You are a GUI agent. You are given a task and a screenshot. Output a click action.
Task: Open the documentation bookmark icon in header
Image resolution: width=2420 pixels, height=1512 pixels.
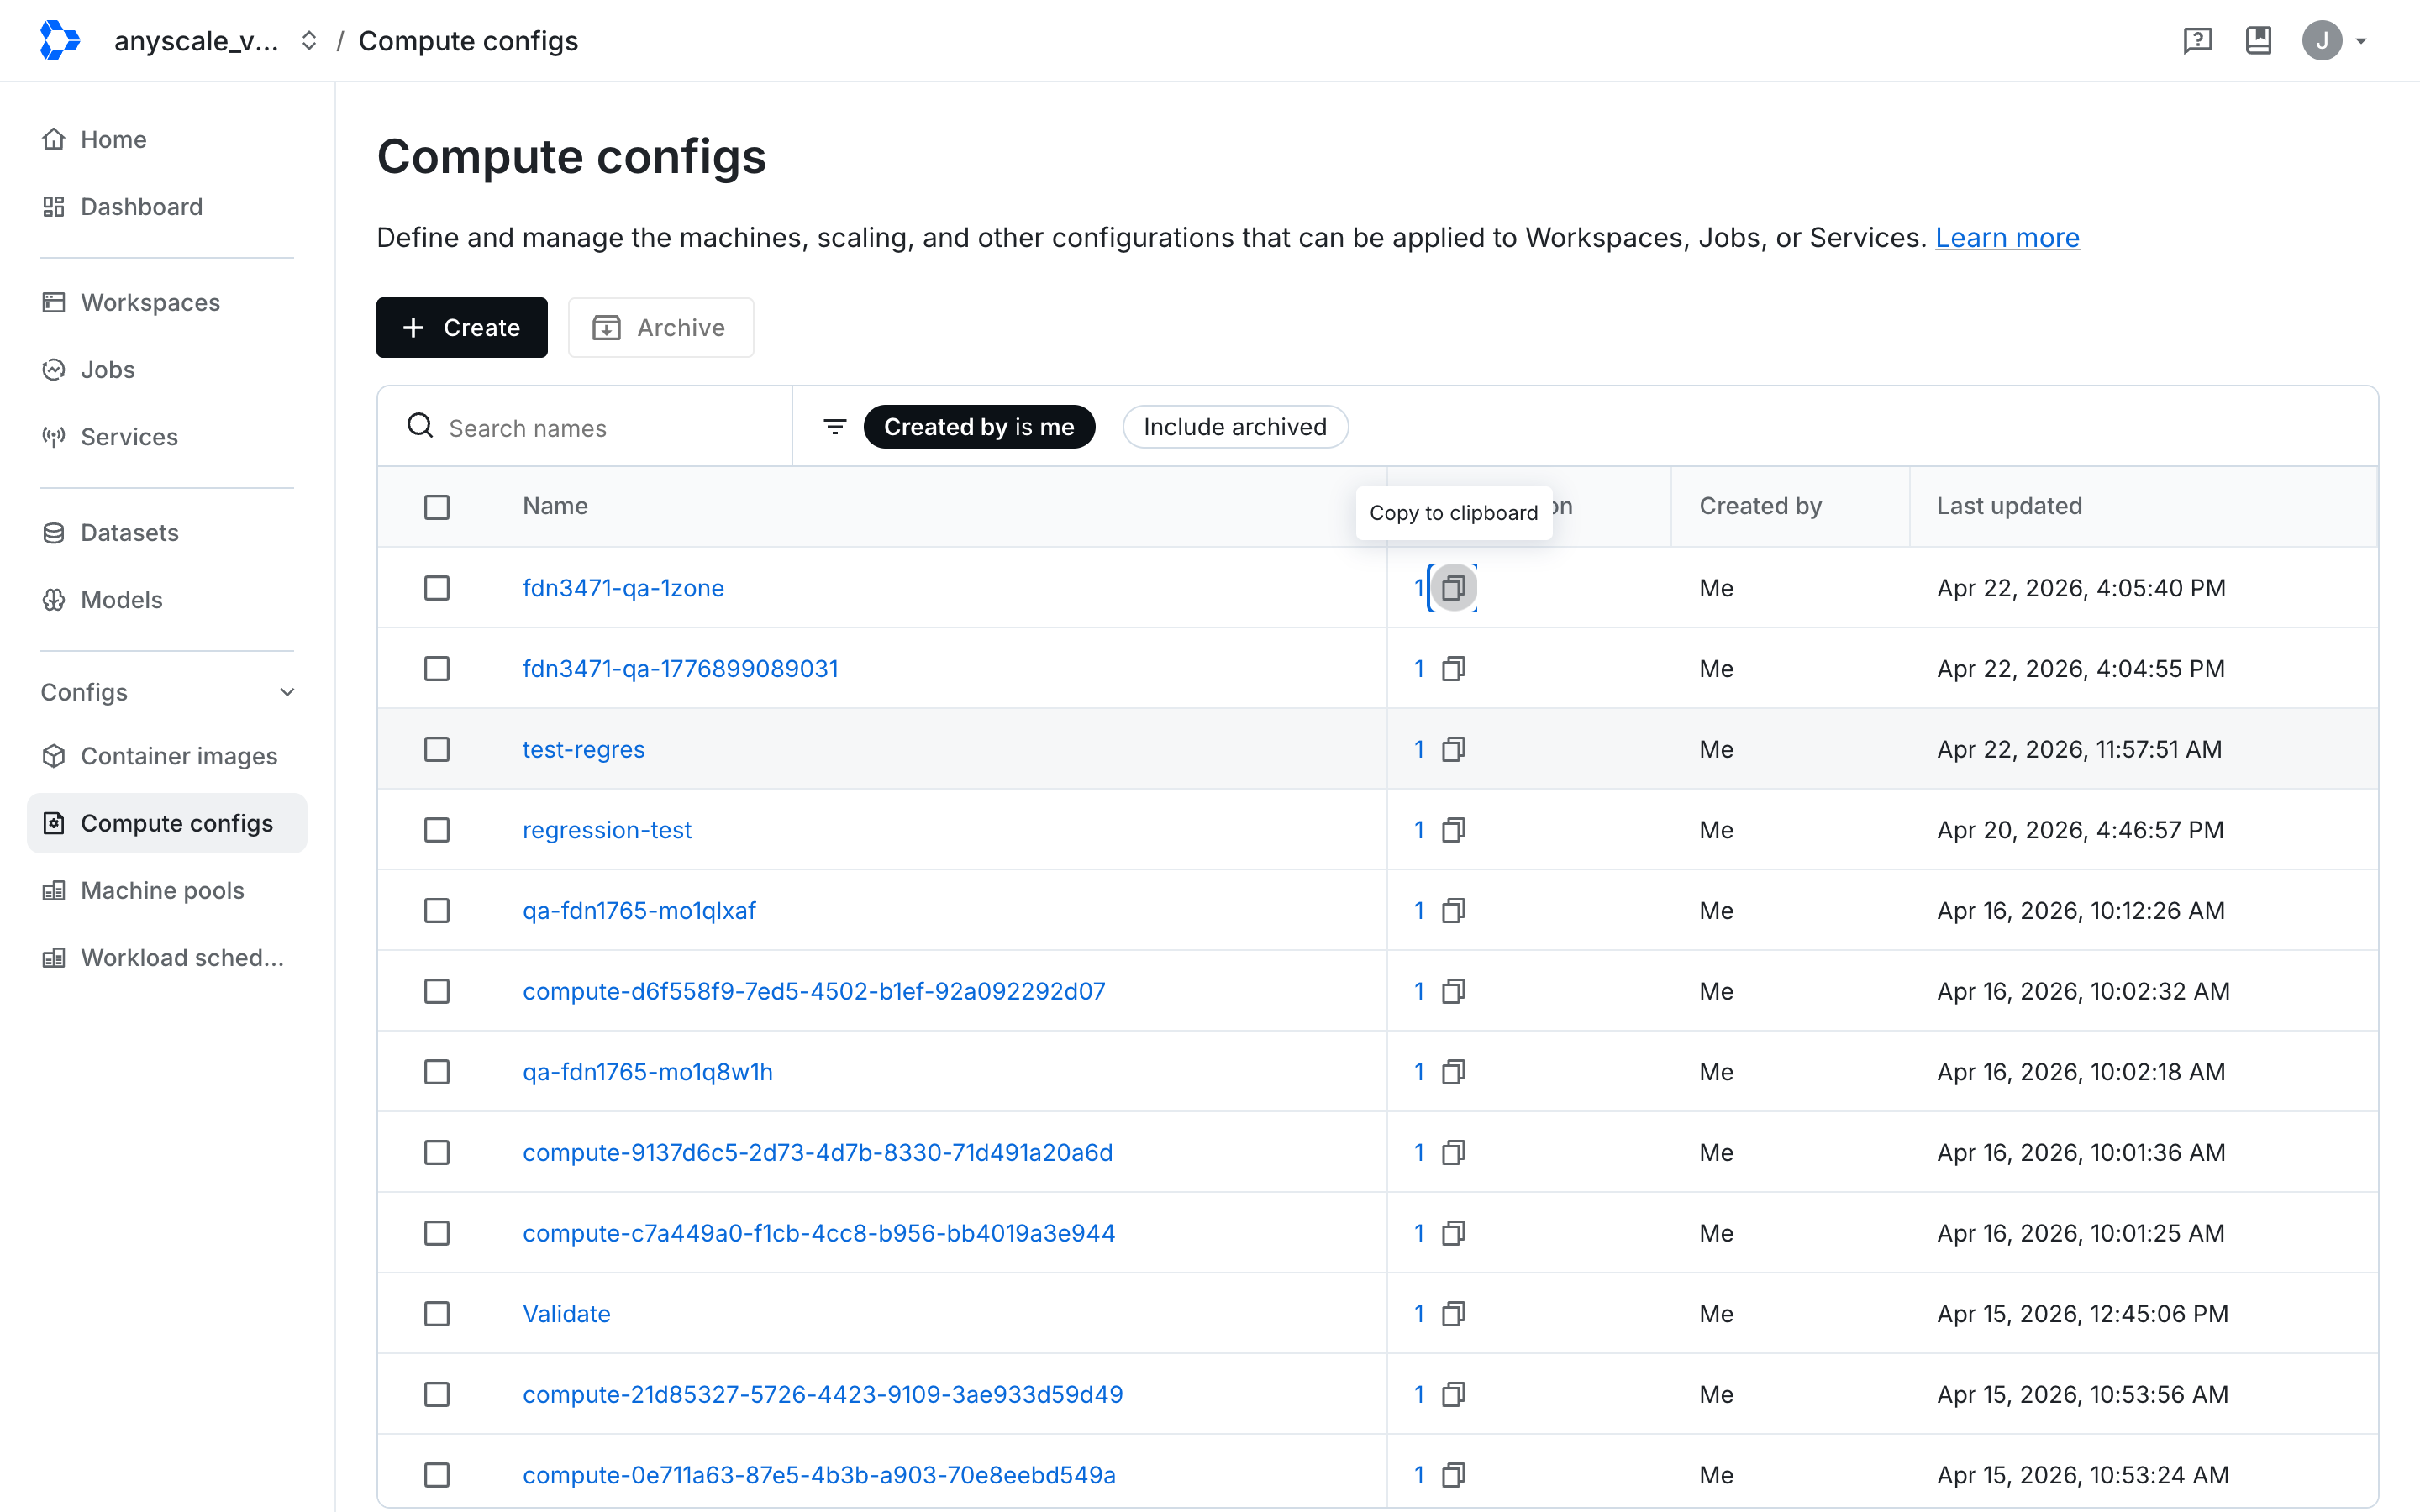pos(2258,40)
